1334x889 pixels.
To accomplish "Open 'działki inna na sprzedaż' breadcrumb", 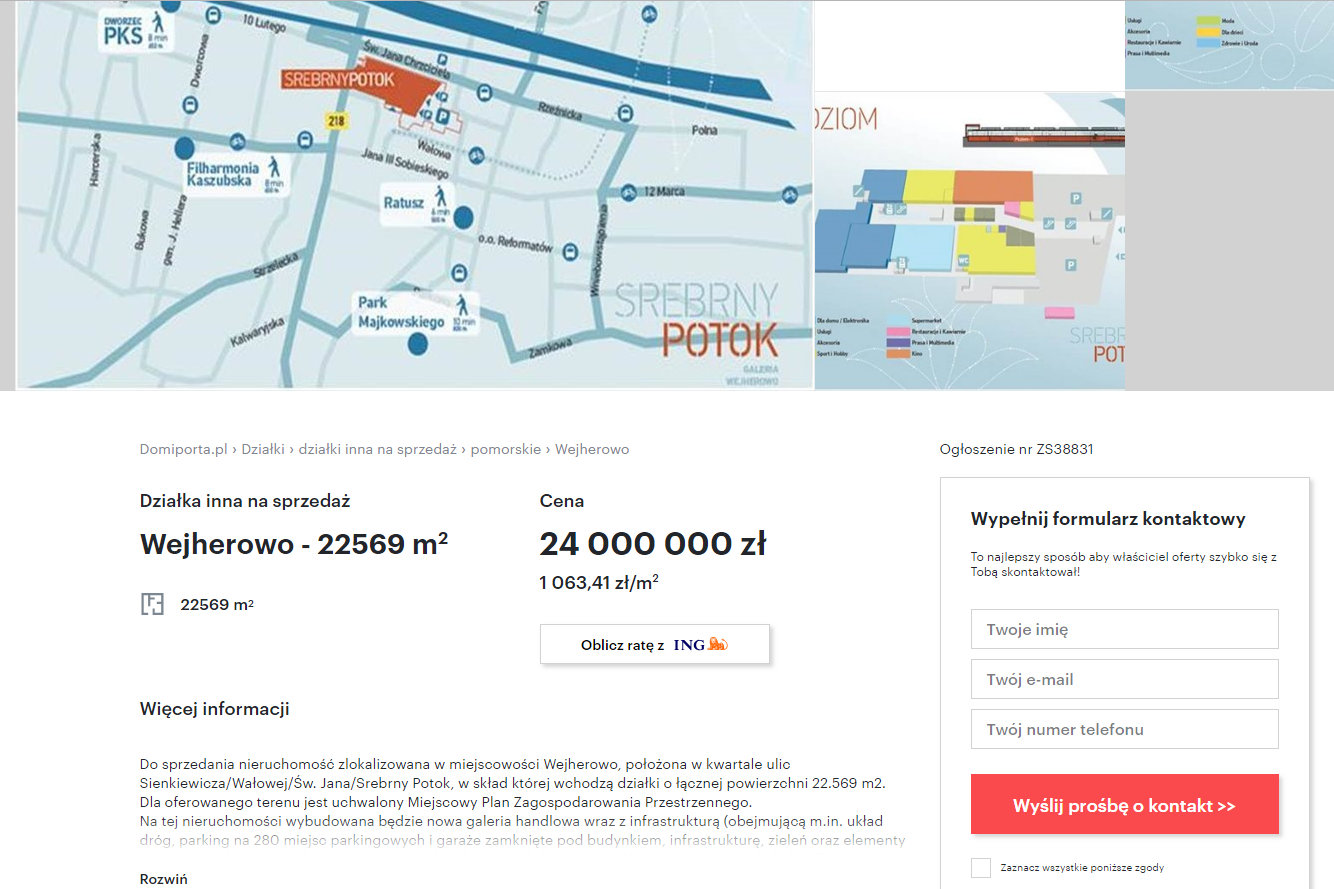I will coord(377,449).
